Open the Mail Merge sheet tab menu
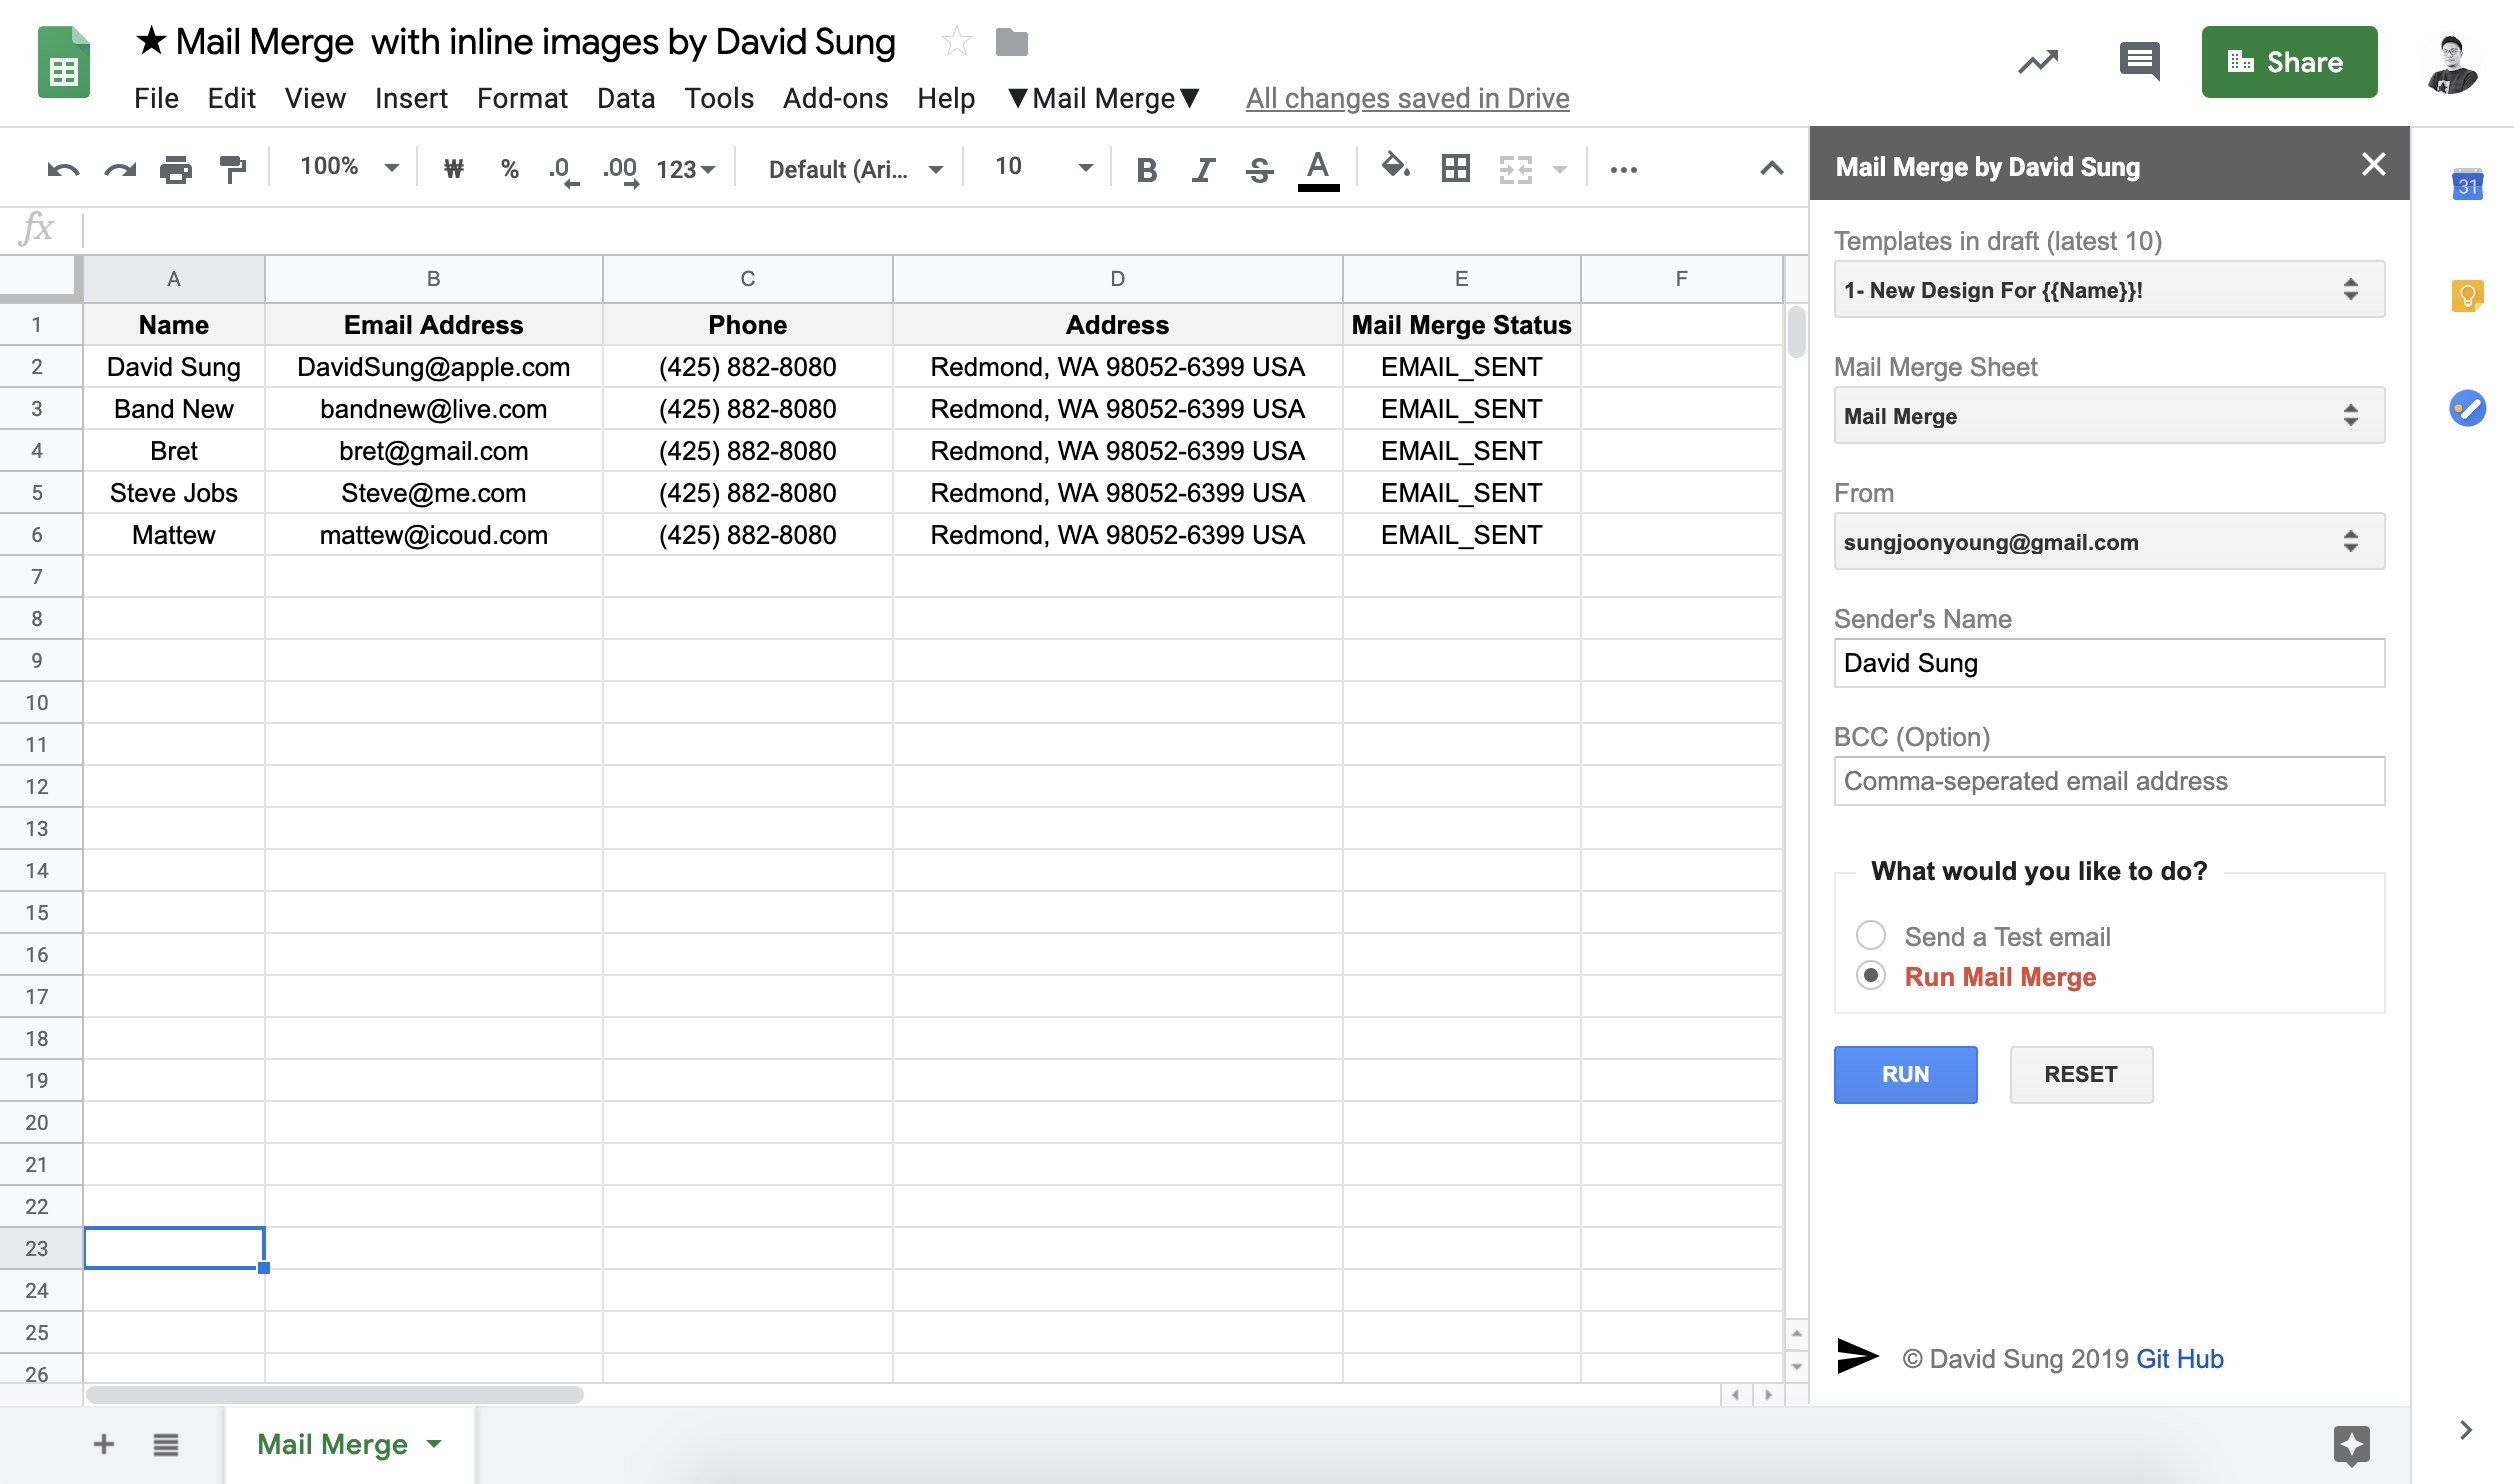The height and width of the screenshot is (1484, 2514). point(433,1444)
